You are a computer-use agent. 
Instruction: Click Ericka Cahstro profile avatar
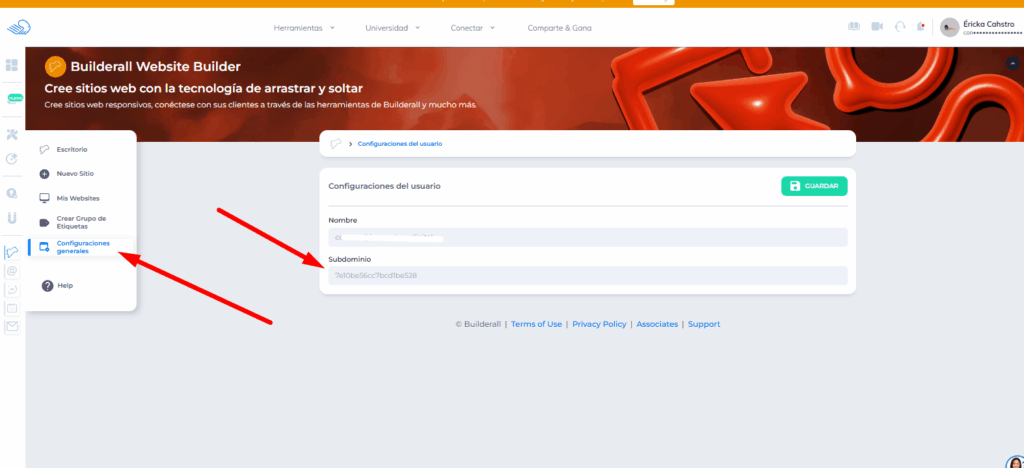pyautogui.click(x=949, y=27)
